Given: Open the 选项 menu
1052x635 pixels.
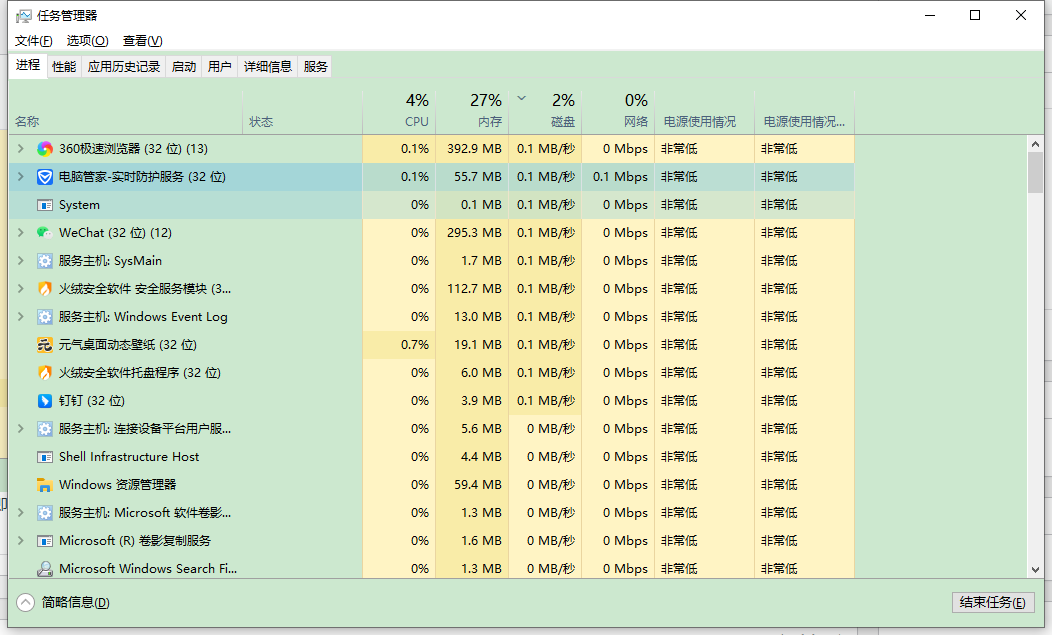Looking at the screenshot, I should click(87, 41).
